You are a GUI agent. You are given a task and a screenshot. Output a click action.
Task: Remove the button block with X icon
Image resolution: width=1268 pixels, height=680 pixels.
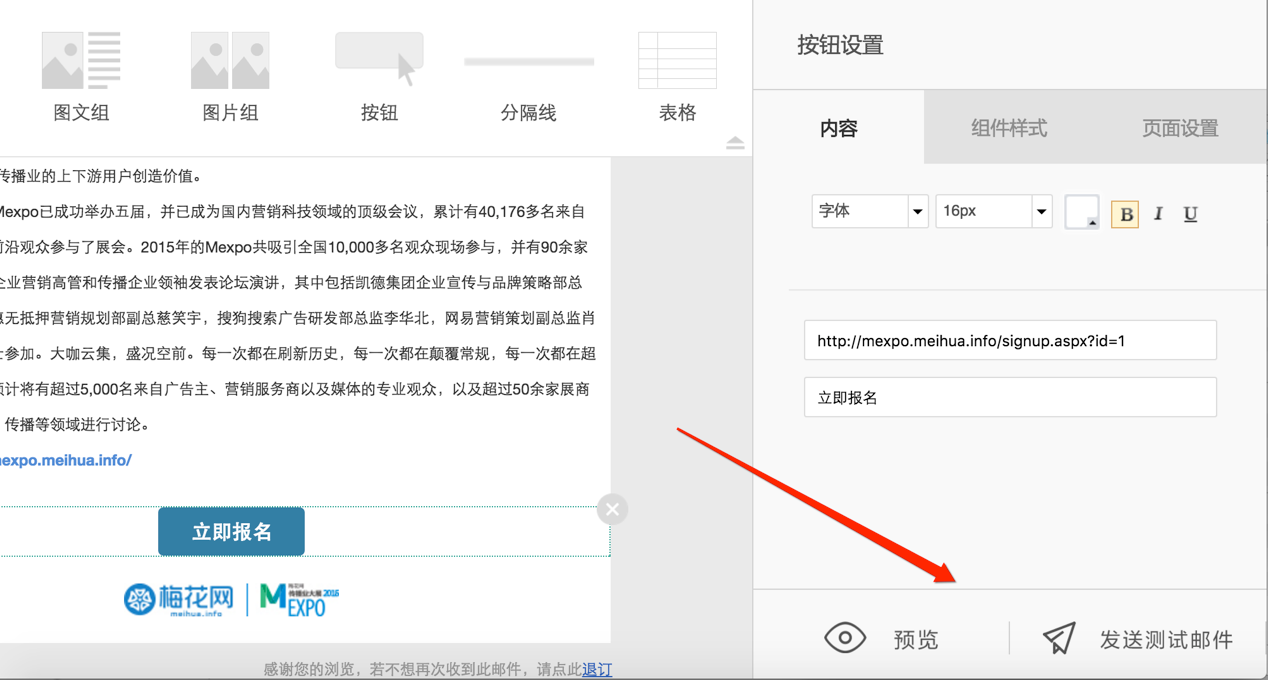(612, 509)
